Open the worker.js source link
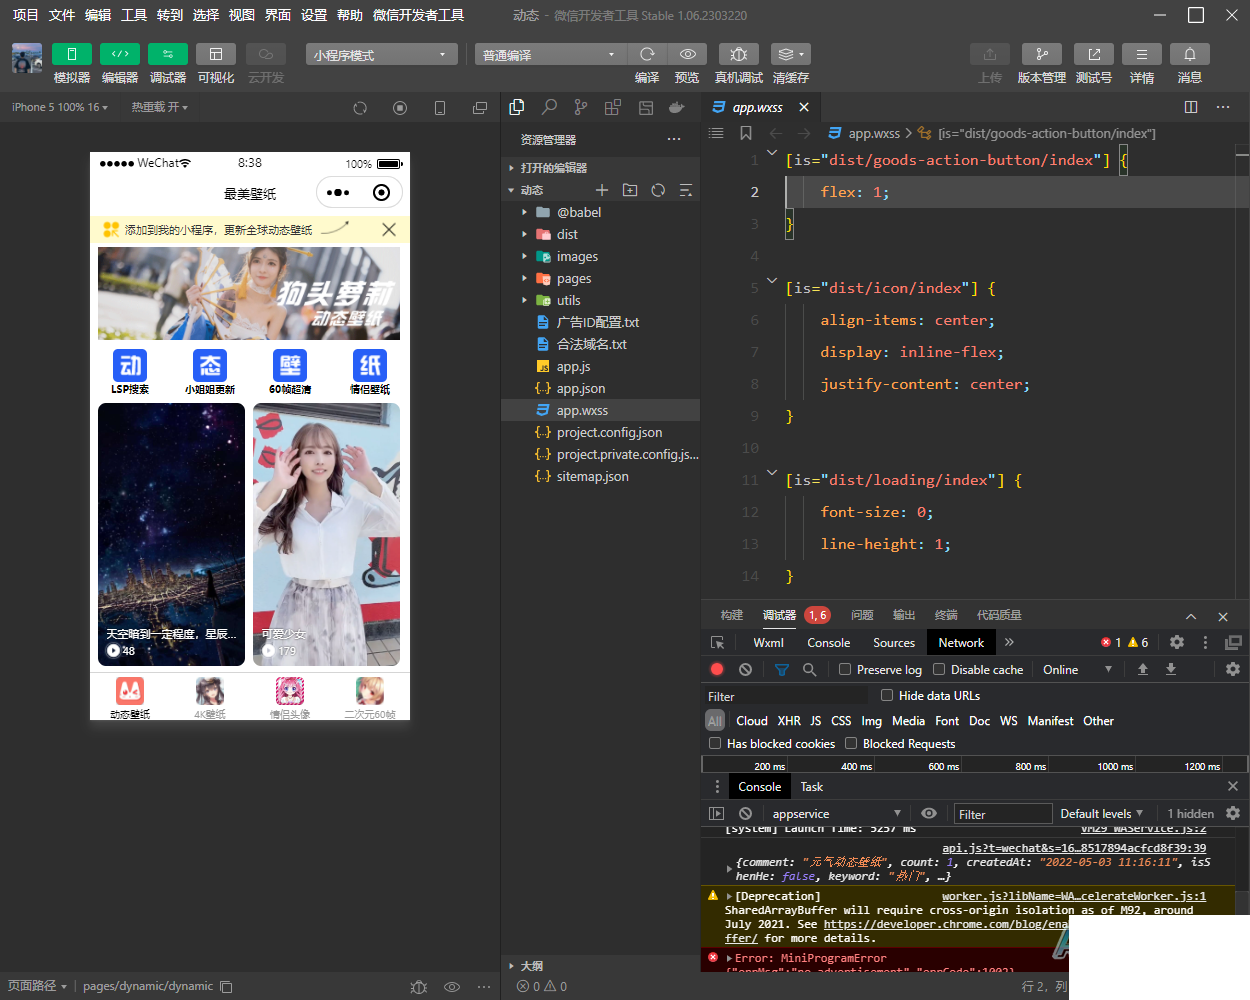The image size is (1250, 1000). tap(1073, 896)
